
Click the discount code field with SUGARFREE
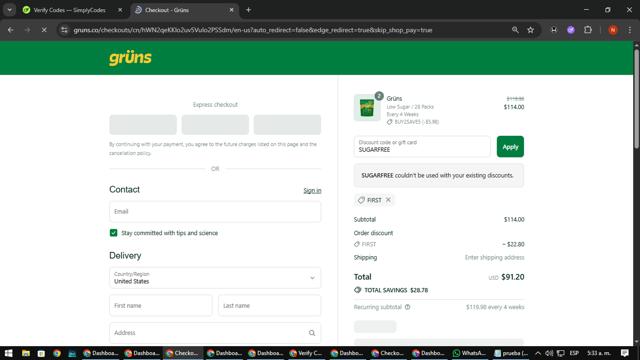point(422,147)
